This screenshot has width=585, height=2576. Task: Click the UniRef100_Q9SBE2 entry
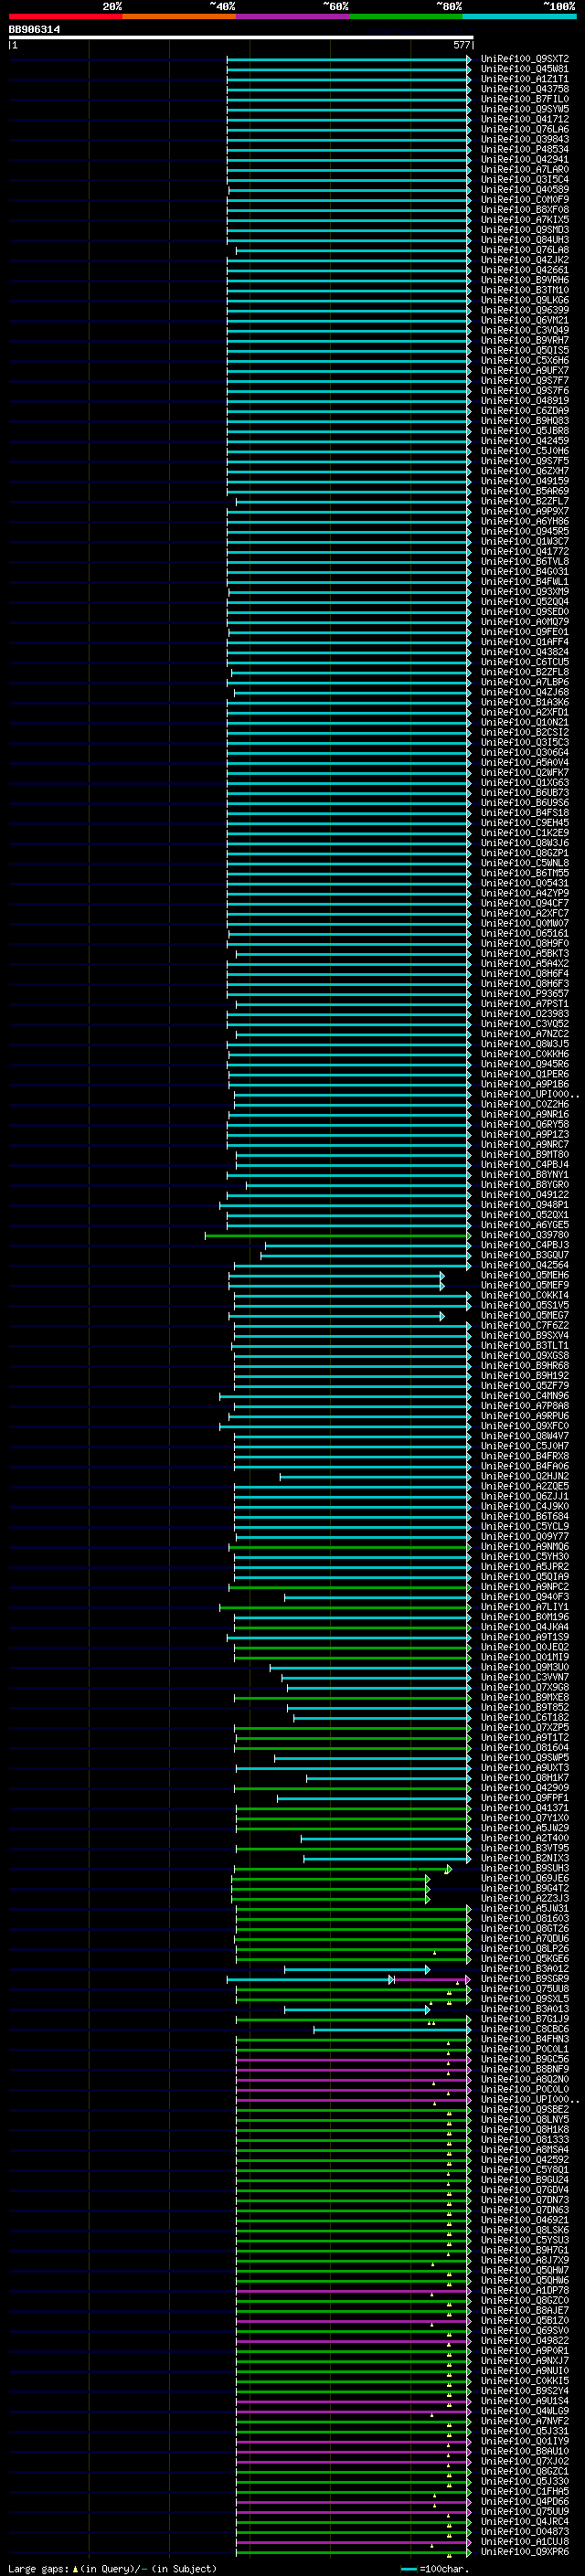525,2109
